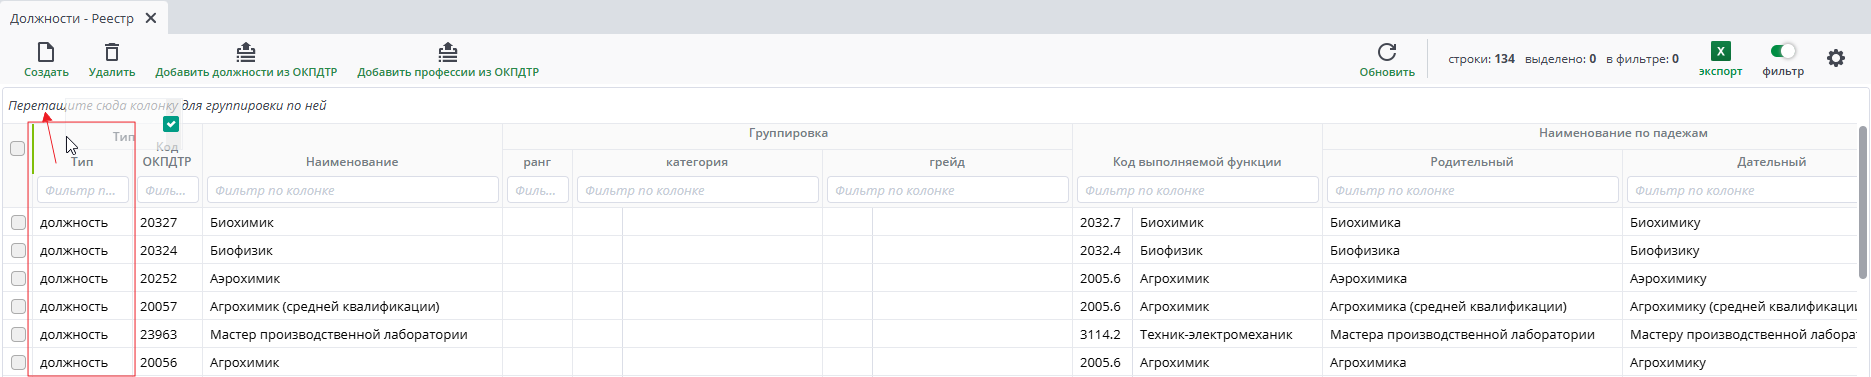The width and height of the screenshot is (1871, 377).
Task: Open the settings gear
Action: (x=1836, y=58)
